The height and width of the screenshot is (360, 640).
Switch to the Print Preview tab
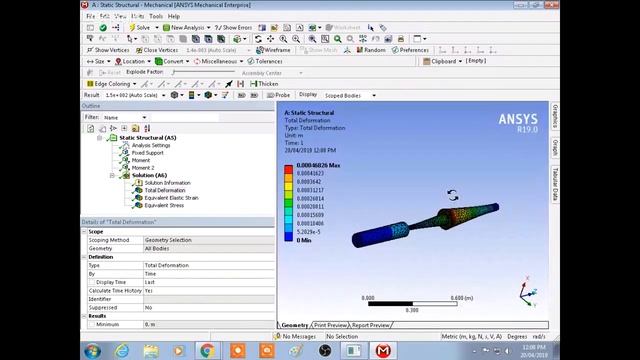(x=330, y=325)
